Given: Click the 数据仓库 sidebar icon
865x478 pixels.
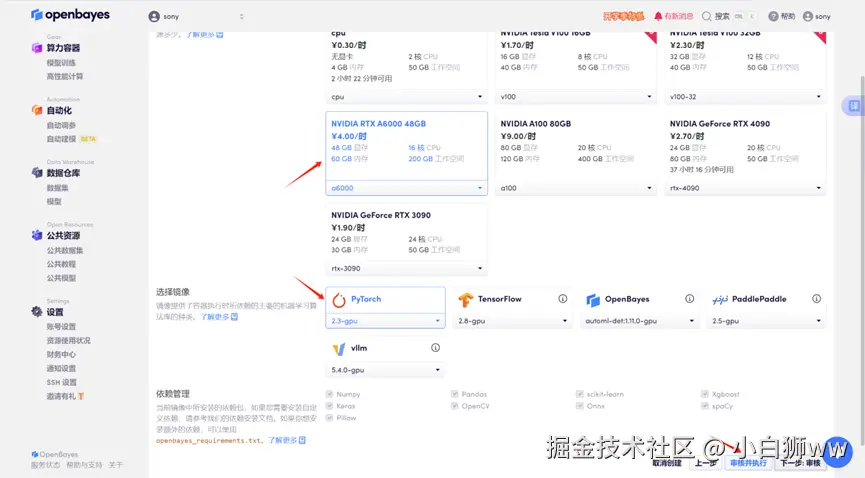Looking at the screenshot, I should click(x=36, y=173).
